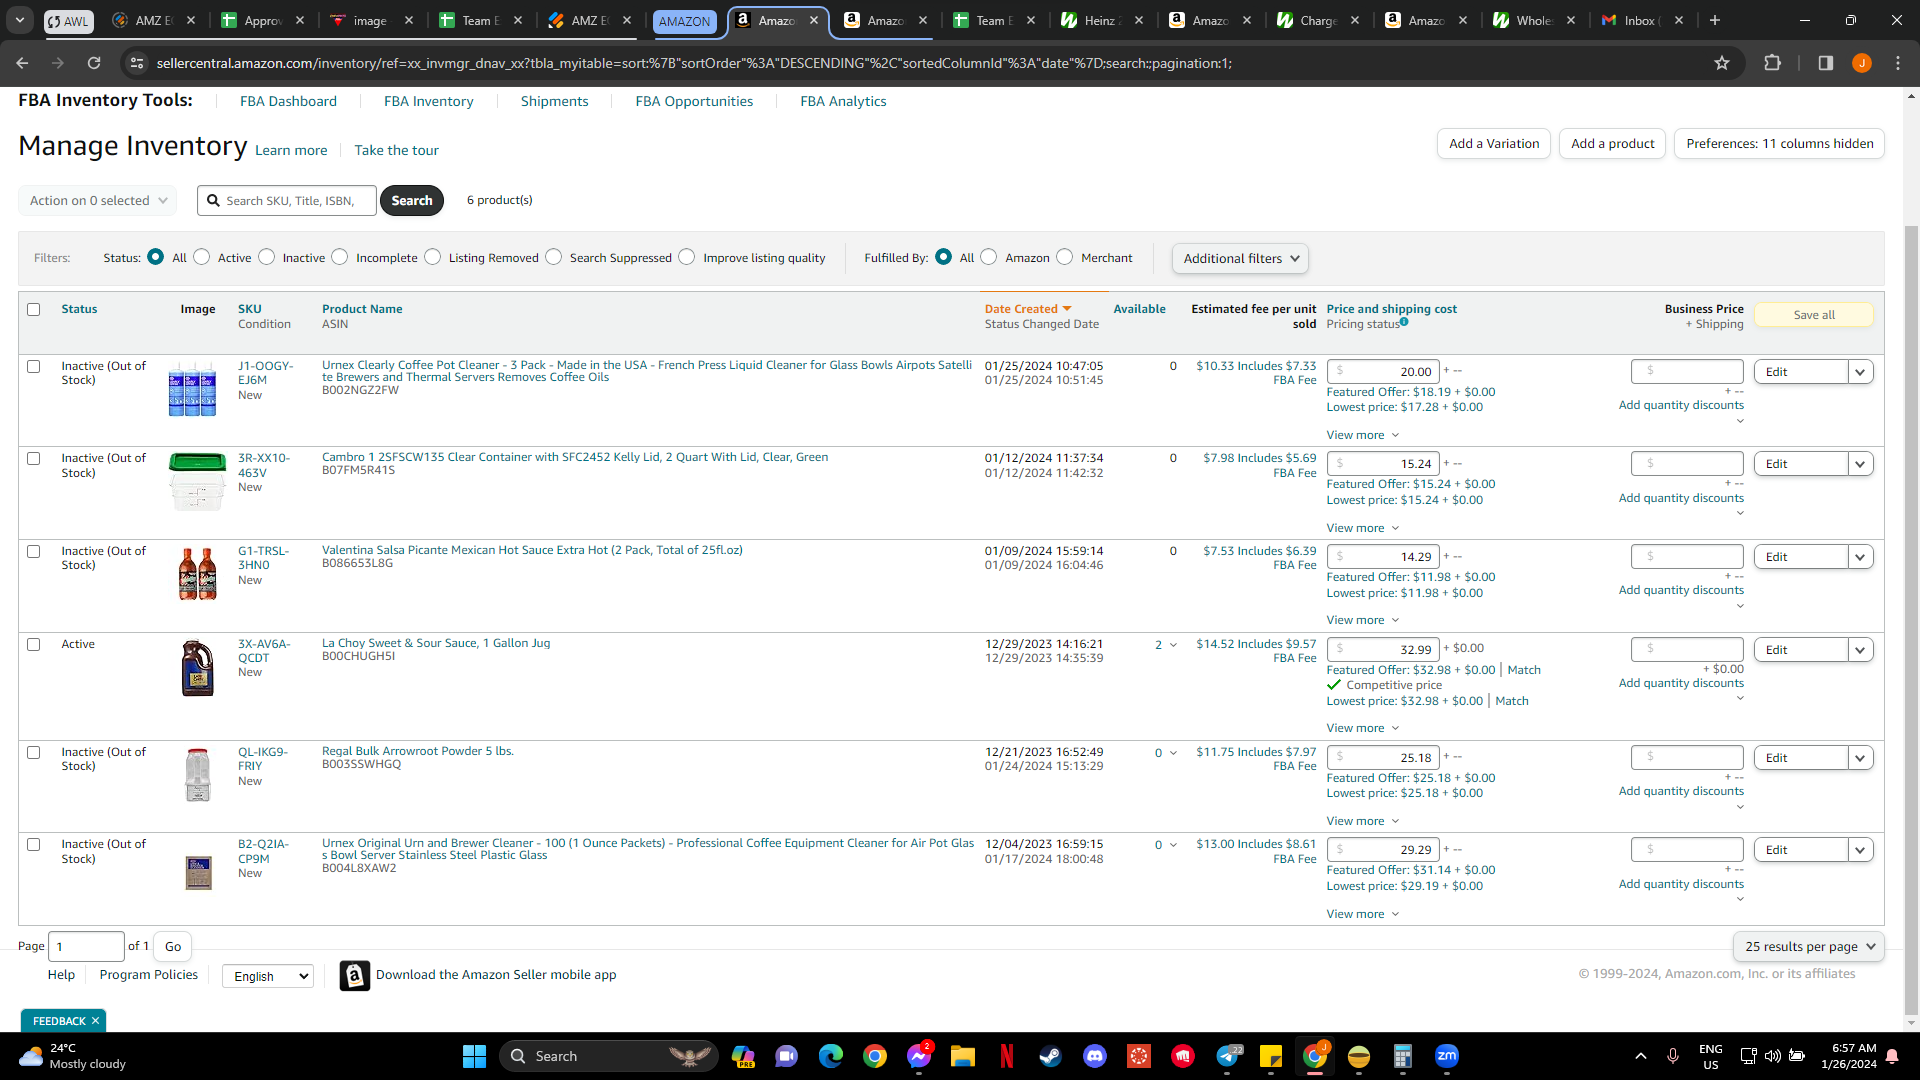Click the page number input field
1920x1080 pixels.
(86, 946)
